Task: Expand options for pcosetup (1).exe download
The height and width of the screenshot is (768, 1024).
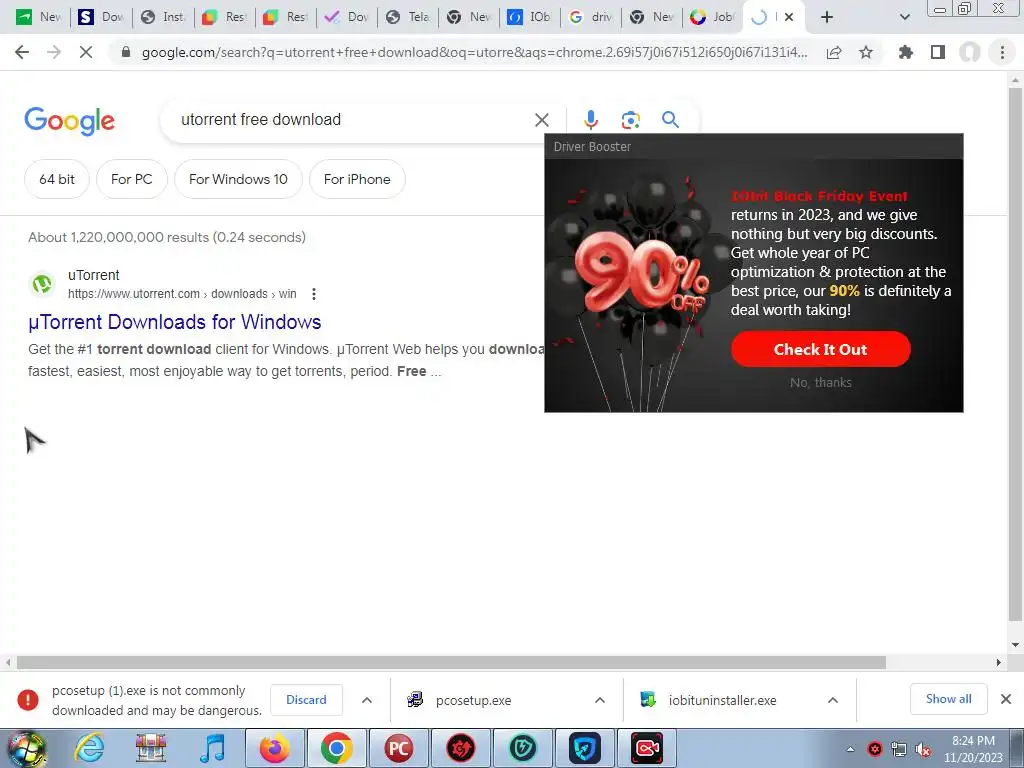Action: 367,700
